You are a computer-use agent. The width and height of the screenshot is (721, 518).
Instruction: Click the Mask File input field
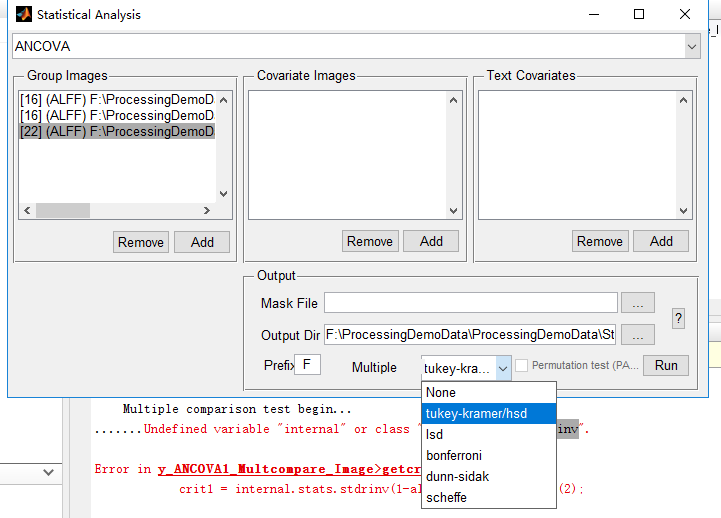[471, 302]
